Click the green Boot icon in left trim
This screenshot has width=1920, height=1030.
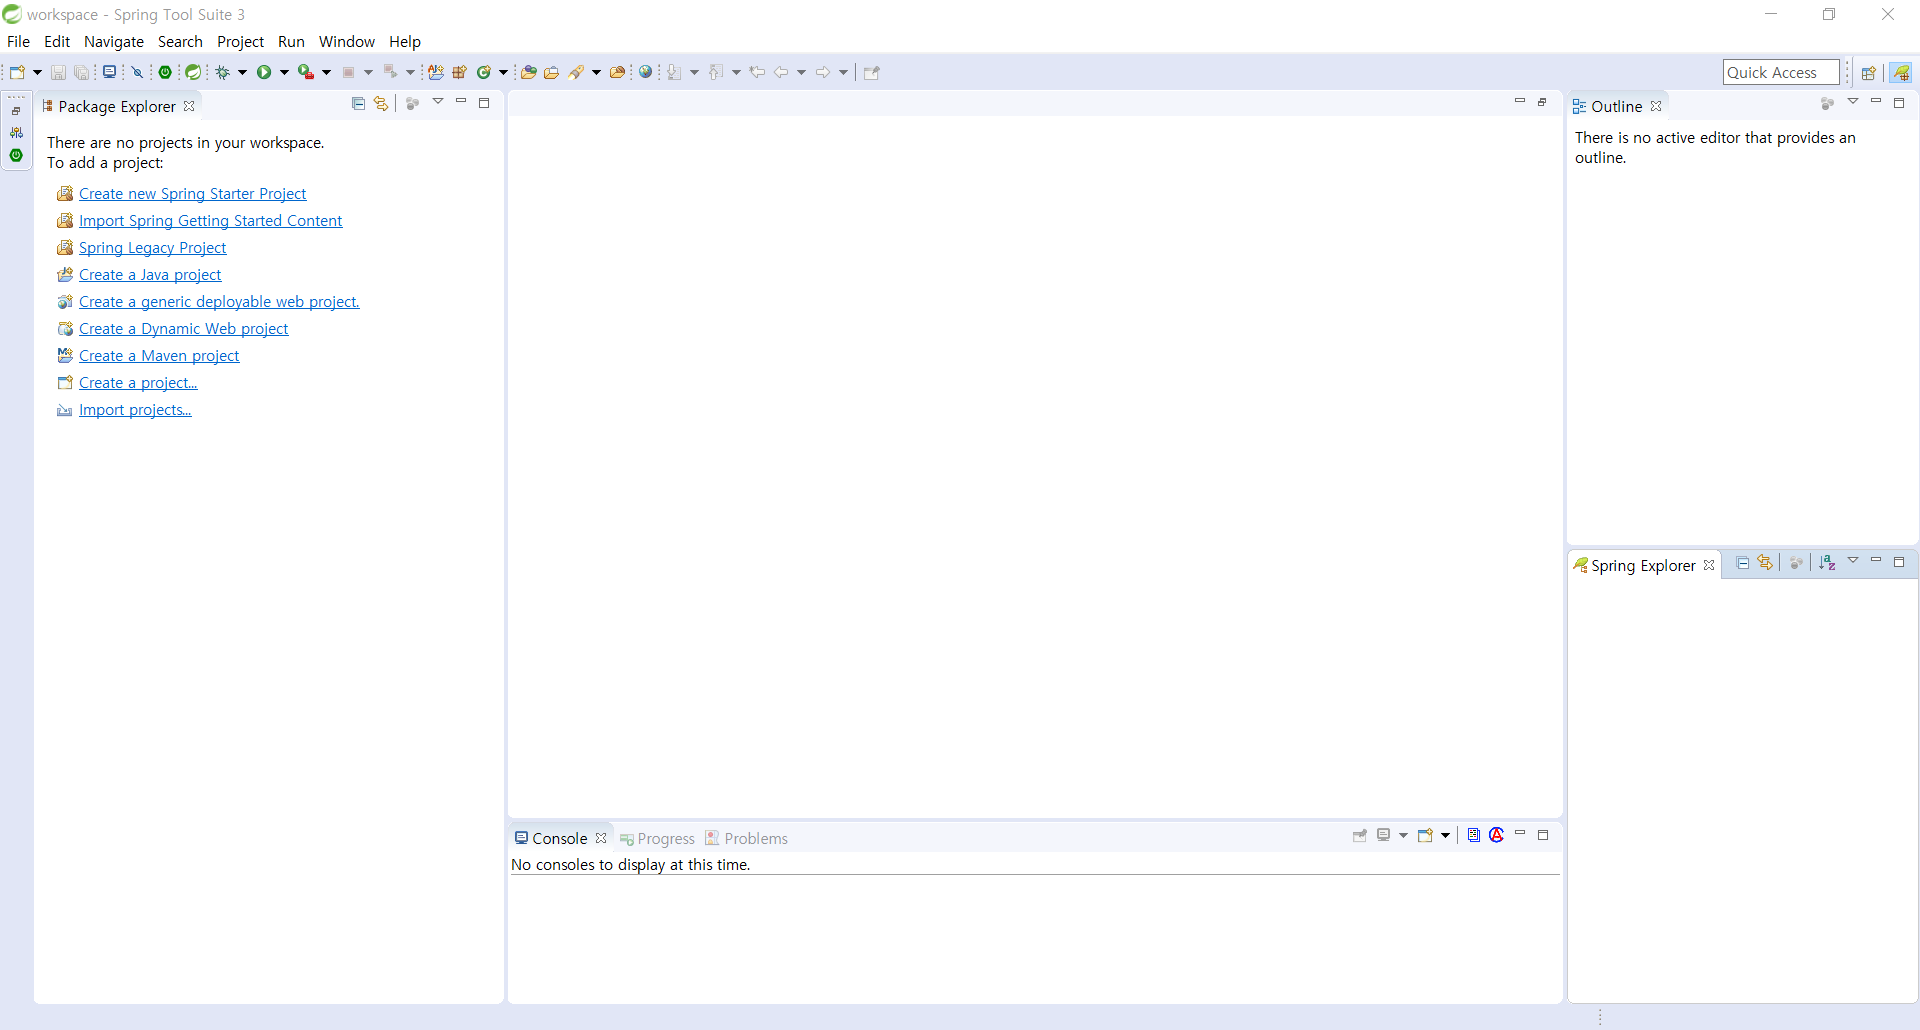[x=16, y=155]
